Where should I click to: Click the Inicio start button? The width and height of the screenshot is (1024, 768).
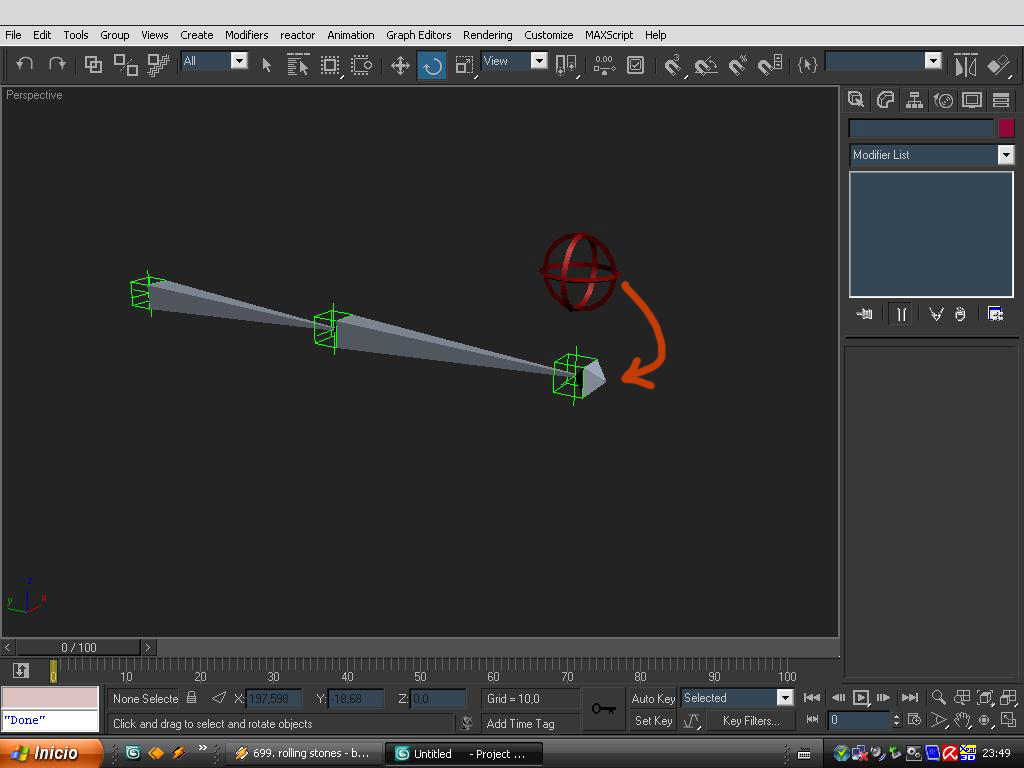click(51, 753)
